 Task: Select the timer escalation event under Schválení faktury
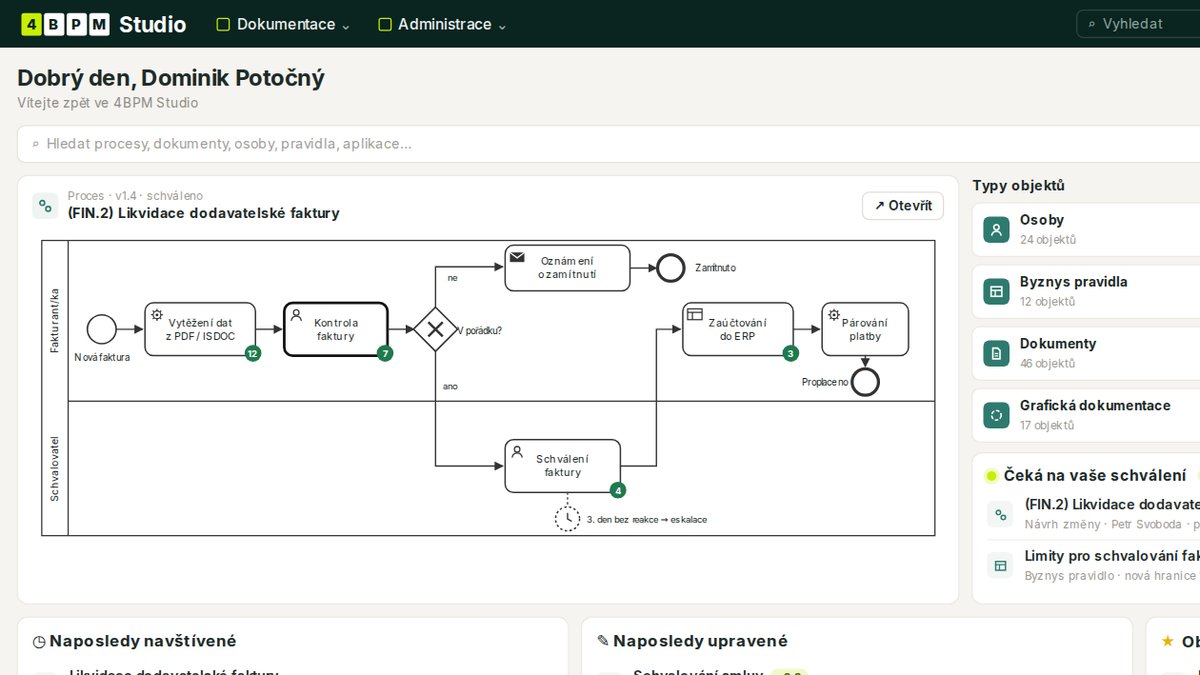click(x=567, y=519)
